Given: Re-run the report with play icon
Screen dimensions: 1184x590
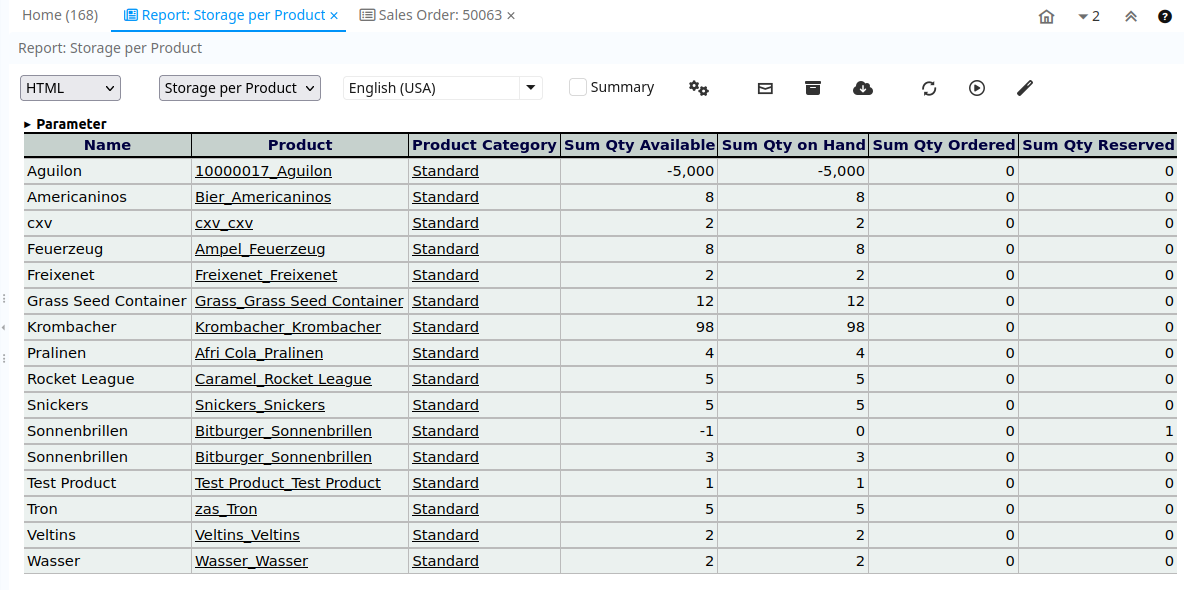Looking at the screenshot, I should [x=977, y=88].
